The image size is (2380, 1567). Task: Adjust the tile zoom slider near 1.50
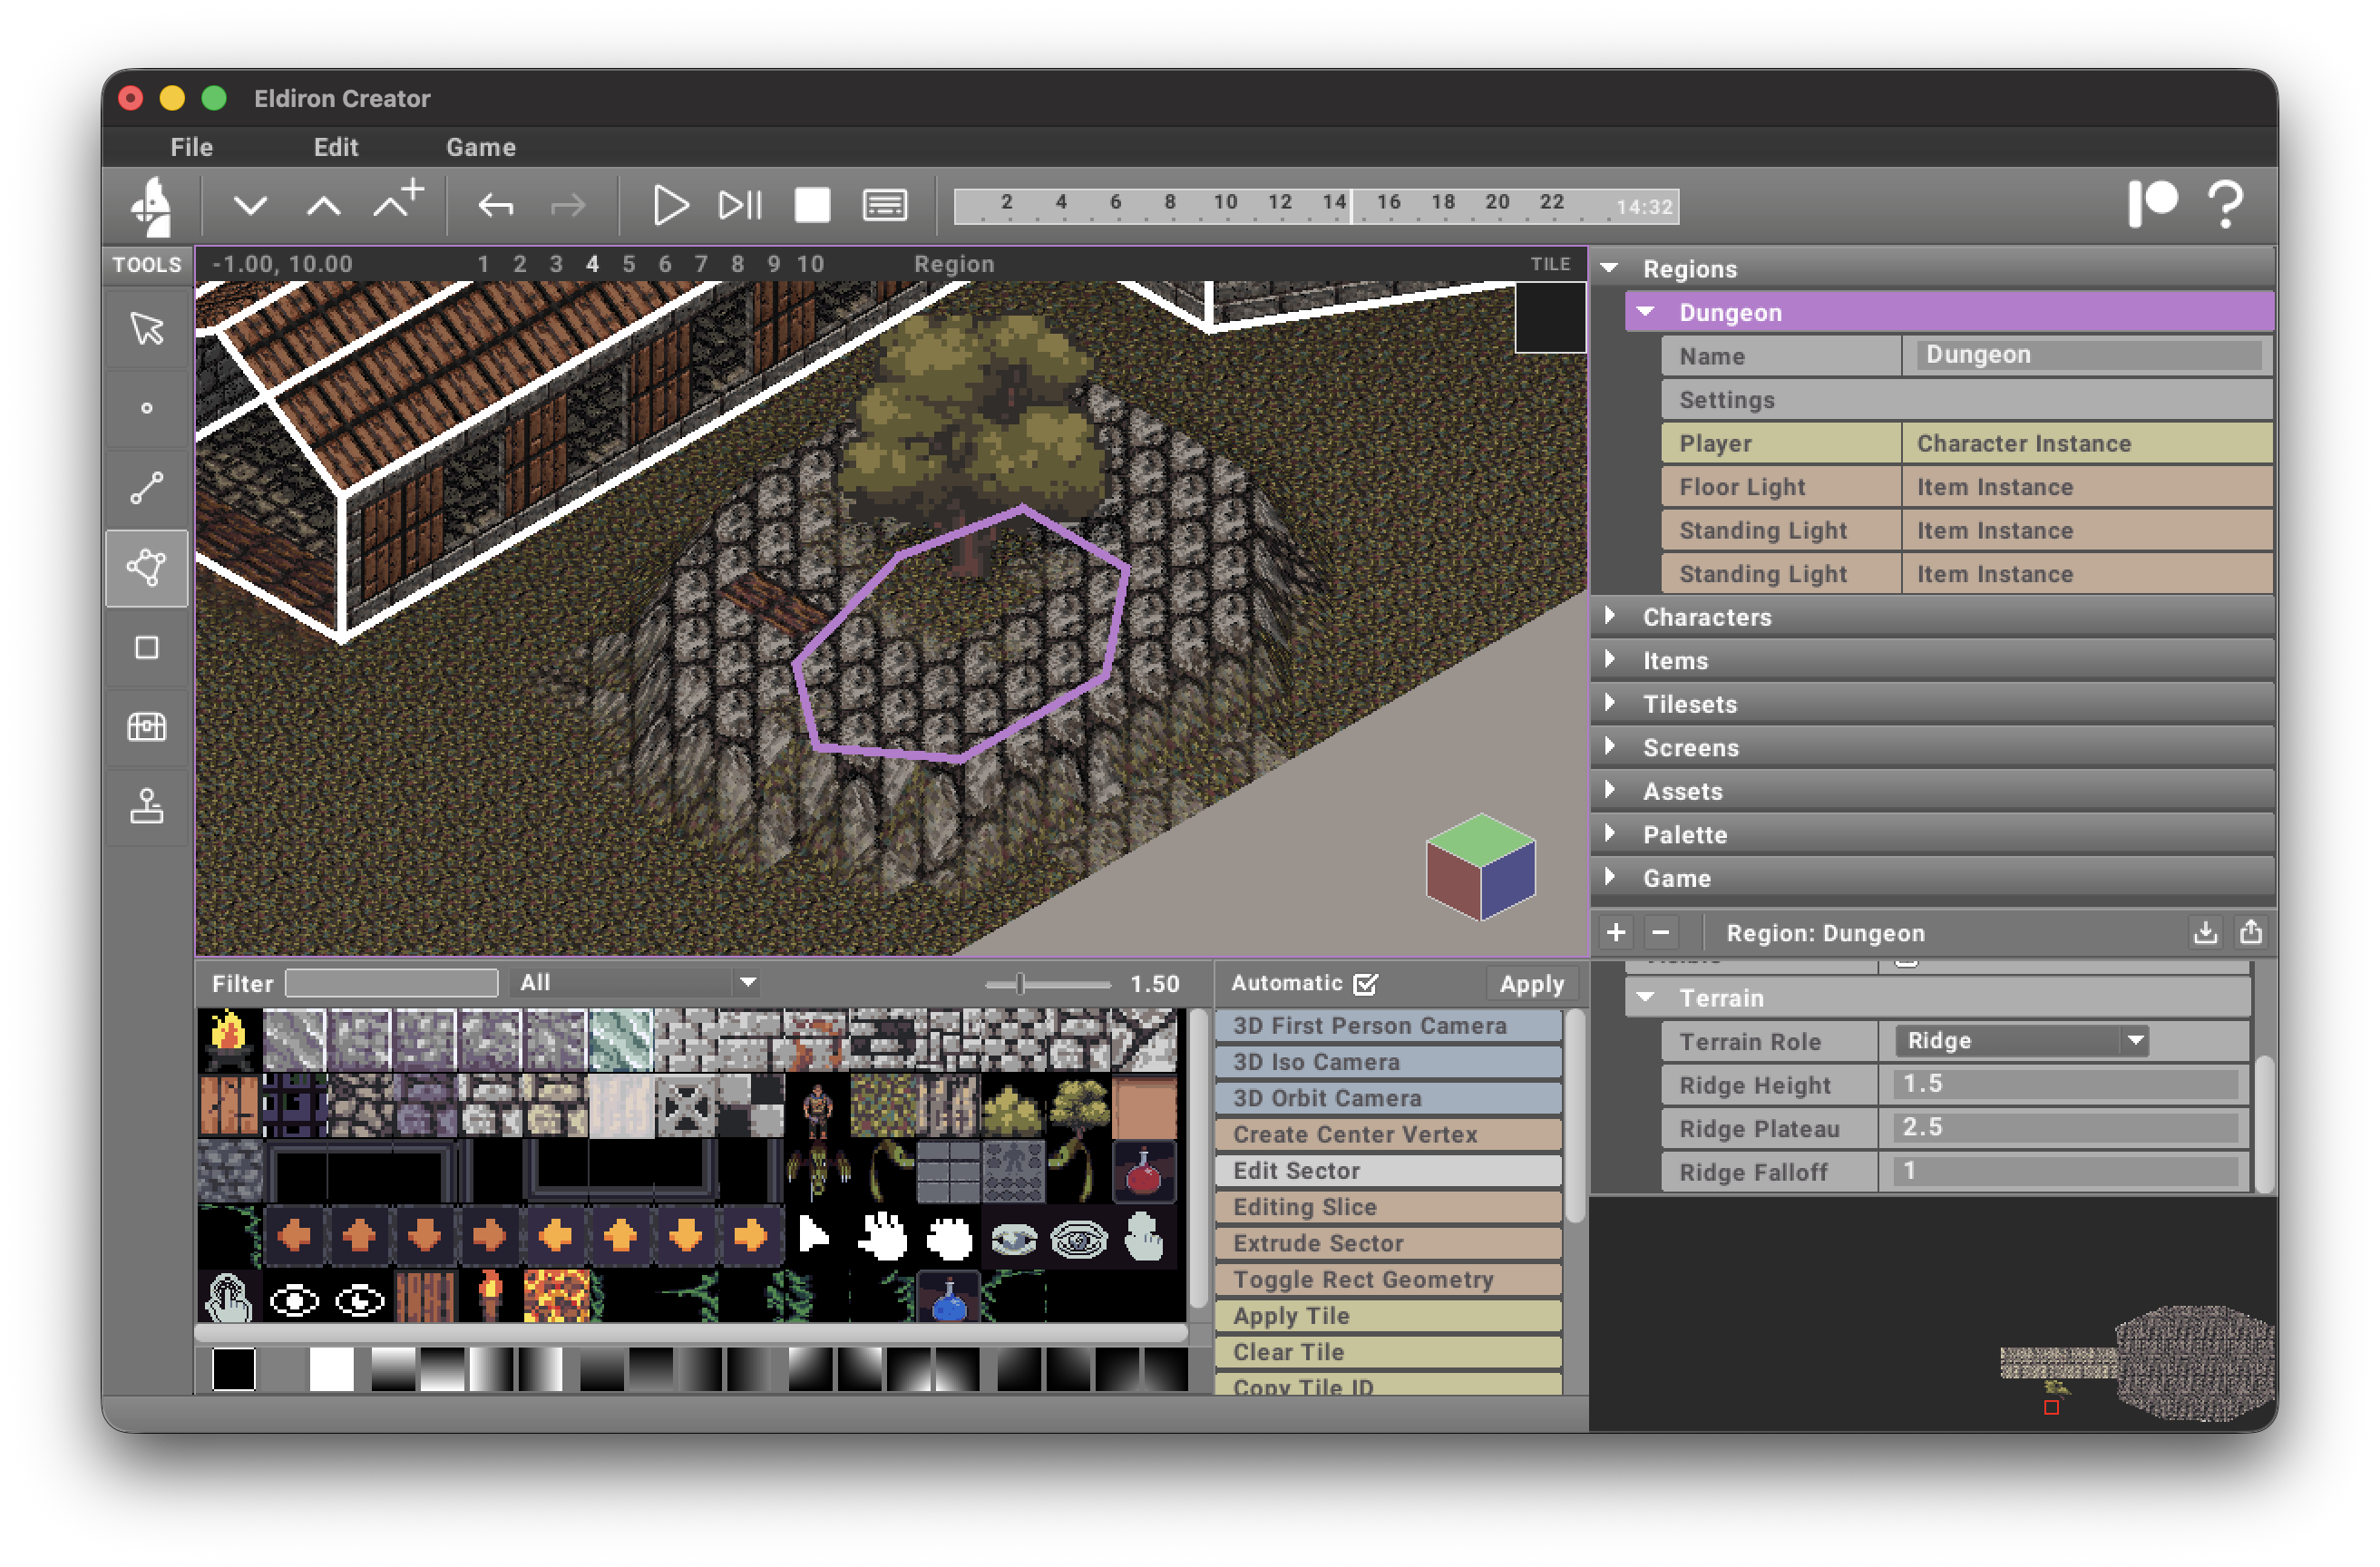1021,983
